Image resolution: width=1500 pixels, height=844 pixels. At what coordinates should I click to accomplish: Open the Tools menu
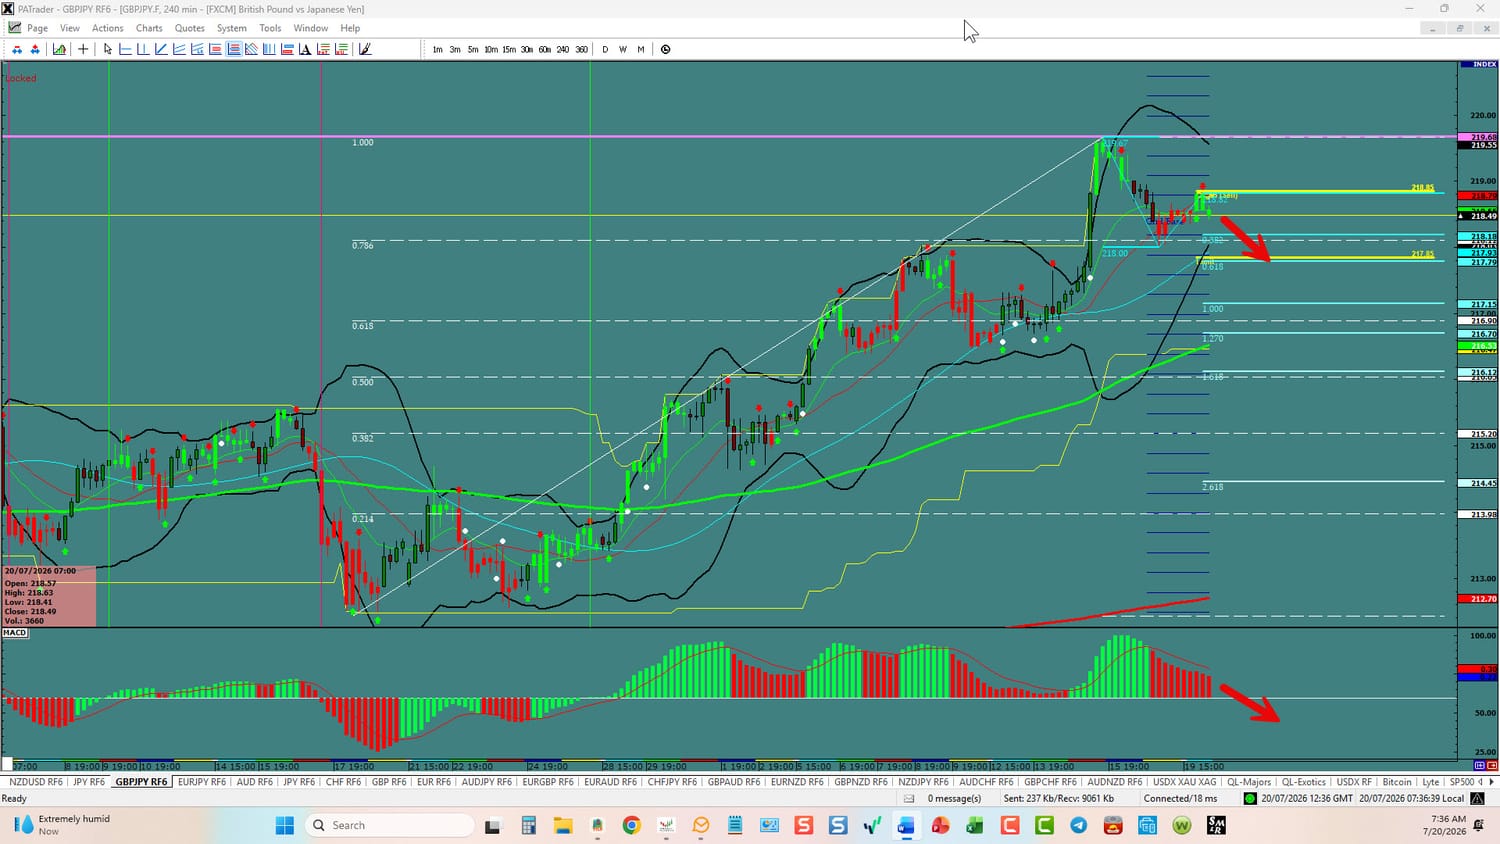click(270, 28)
